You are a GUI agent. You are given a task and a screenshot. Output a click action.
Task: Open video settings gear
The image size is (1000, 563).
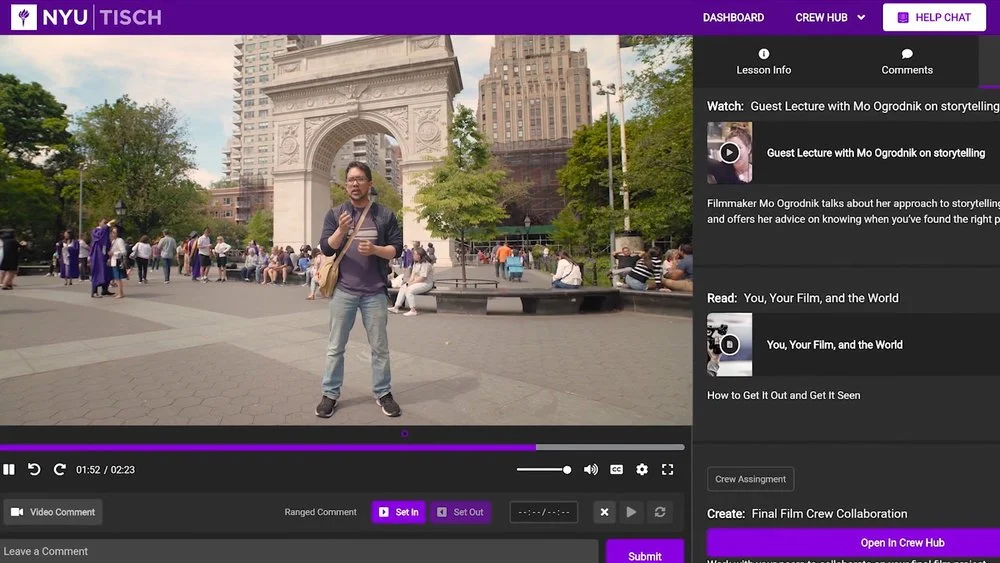[642, 470]
